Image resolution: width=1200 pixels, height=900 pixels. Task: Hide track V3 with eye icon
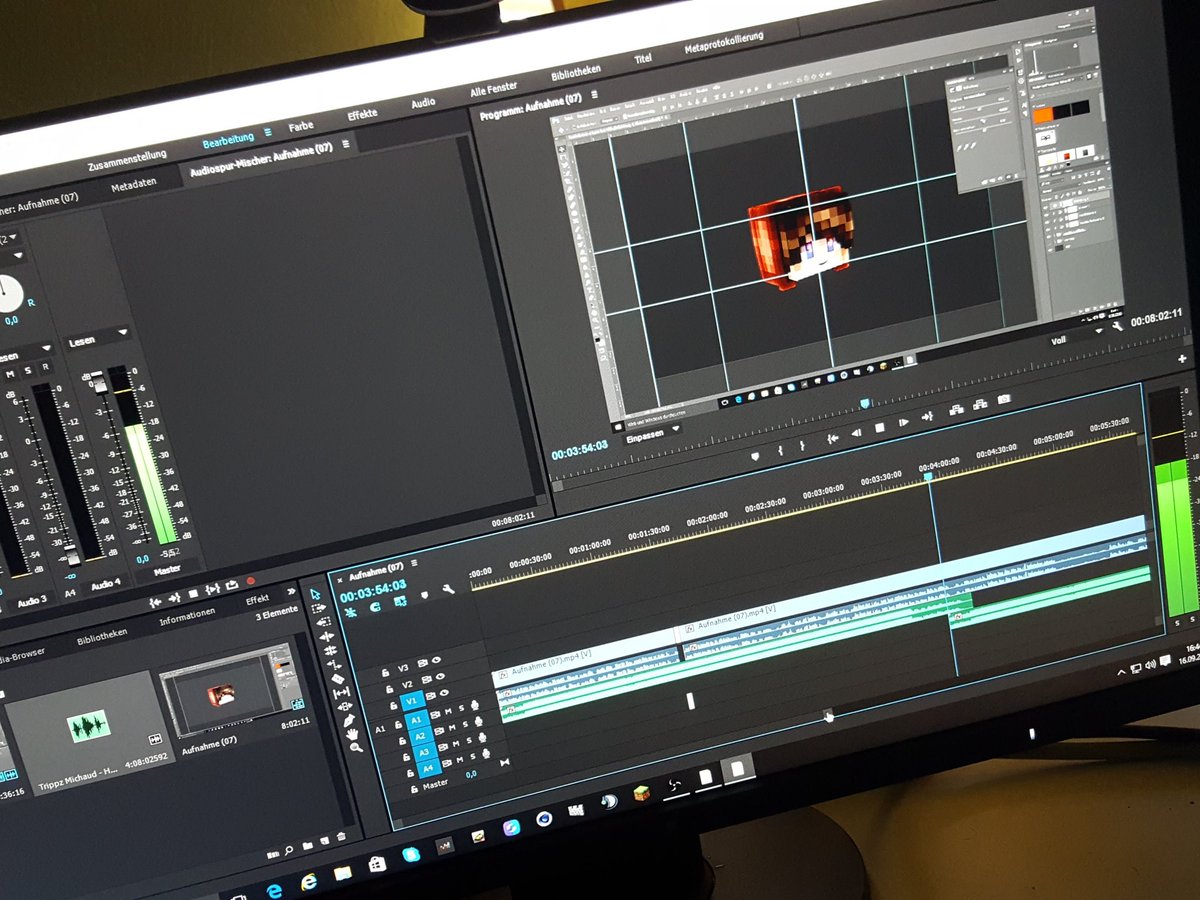tap(436, 660)
